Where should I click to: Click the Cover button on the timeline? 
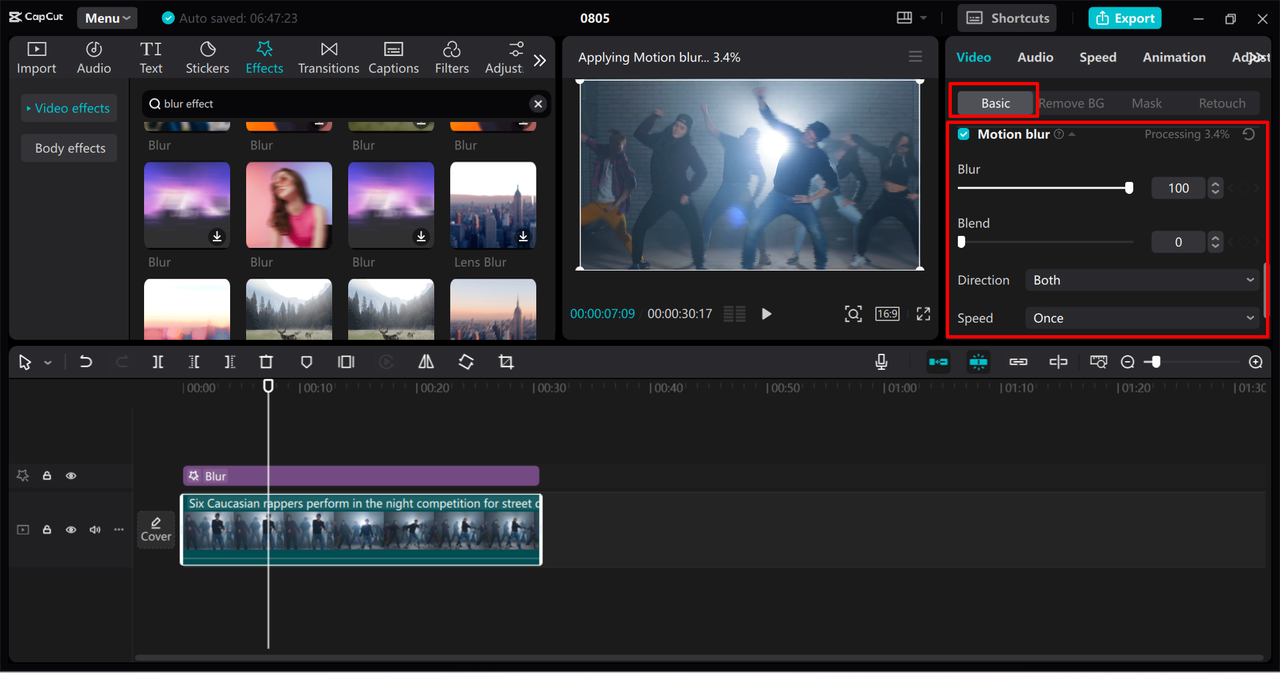pos(156,529)
